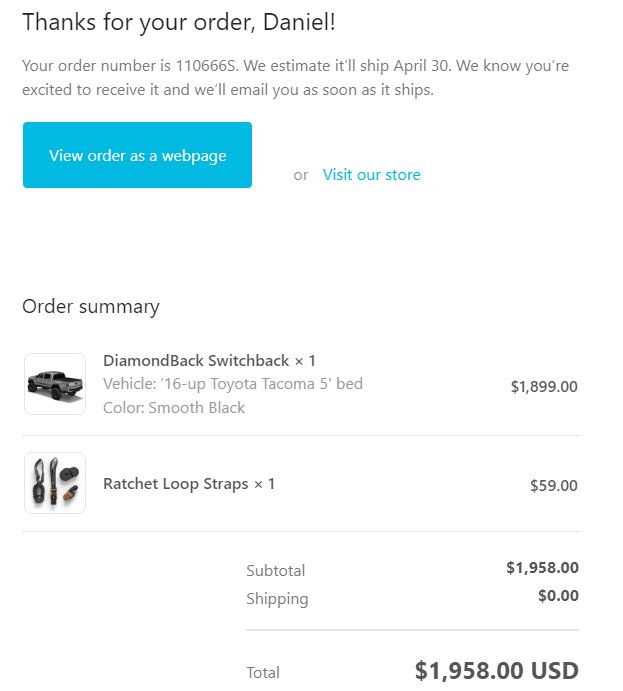Click the Subtotal label
The height and width of the screenshot is (691, 623).
click(x=276, y=571)
